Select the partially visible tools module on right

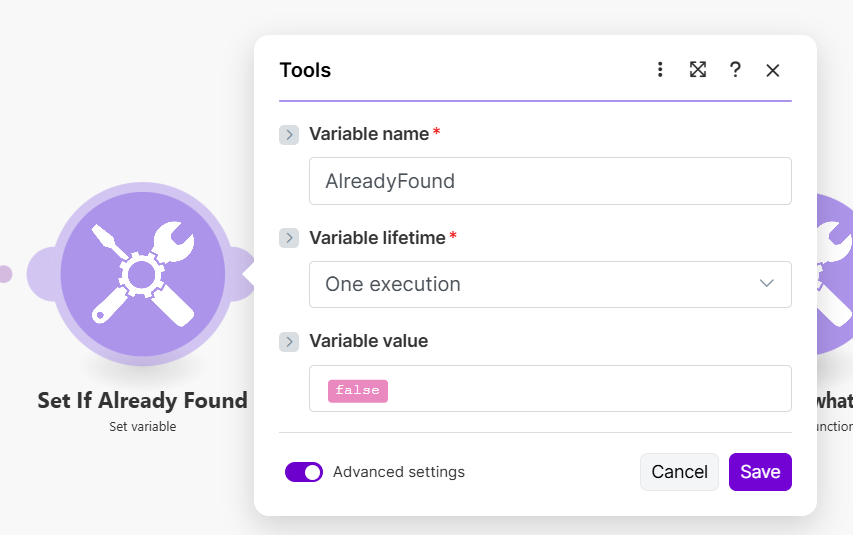click(834, 273)
